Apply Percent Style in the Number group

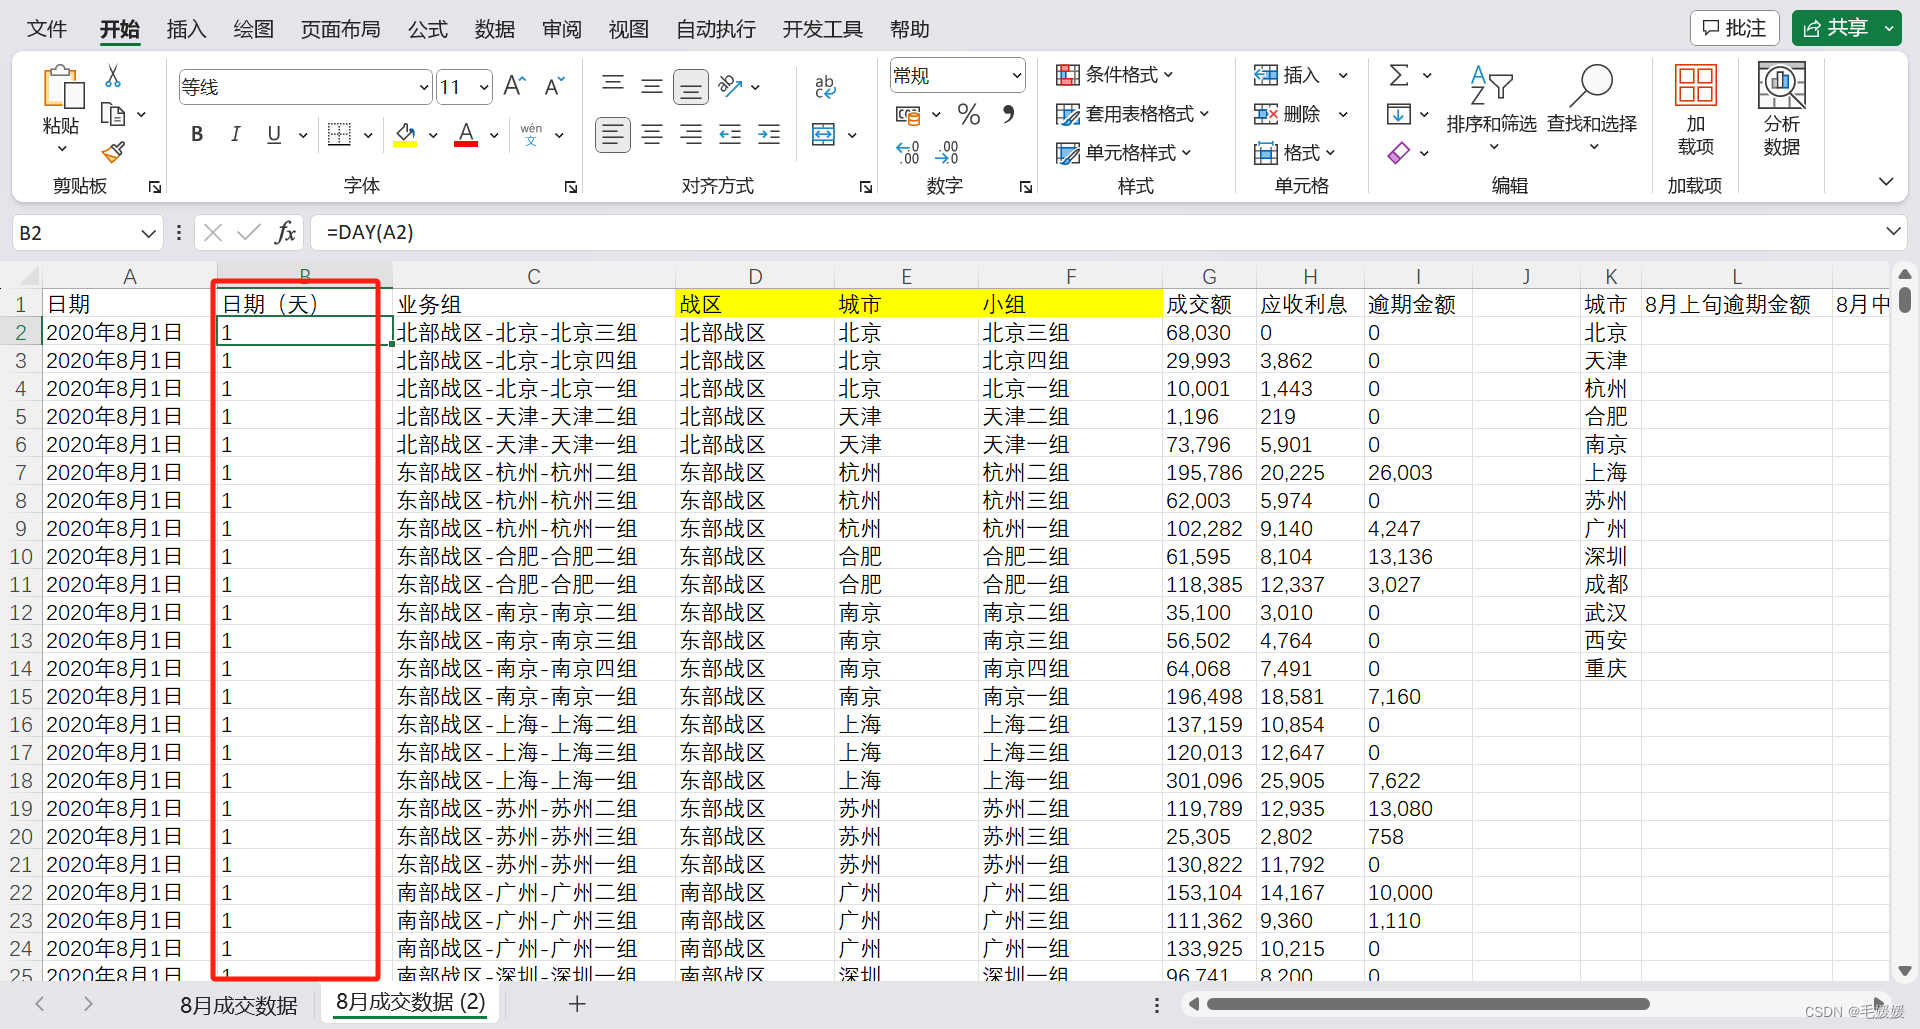tap(967, 114)
